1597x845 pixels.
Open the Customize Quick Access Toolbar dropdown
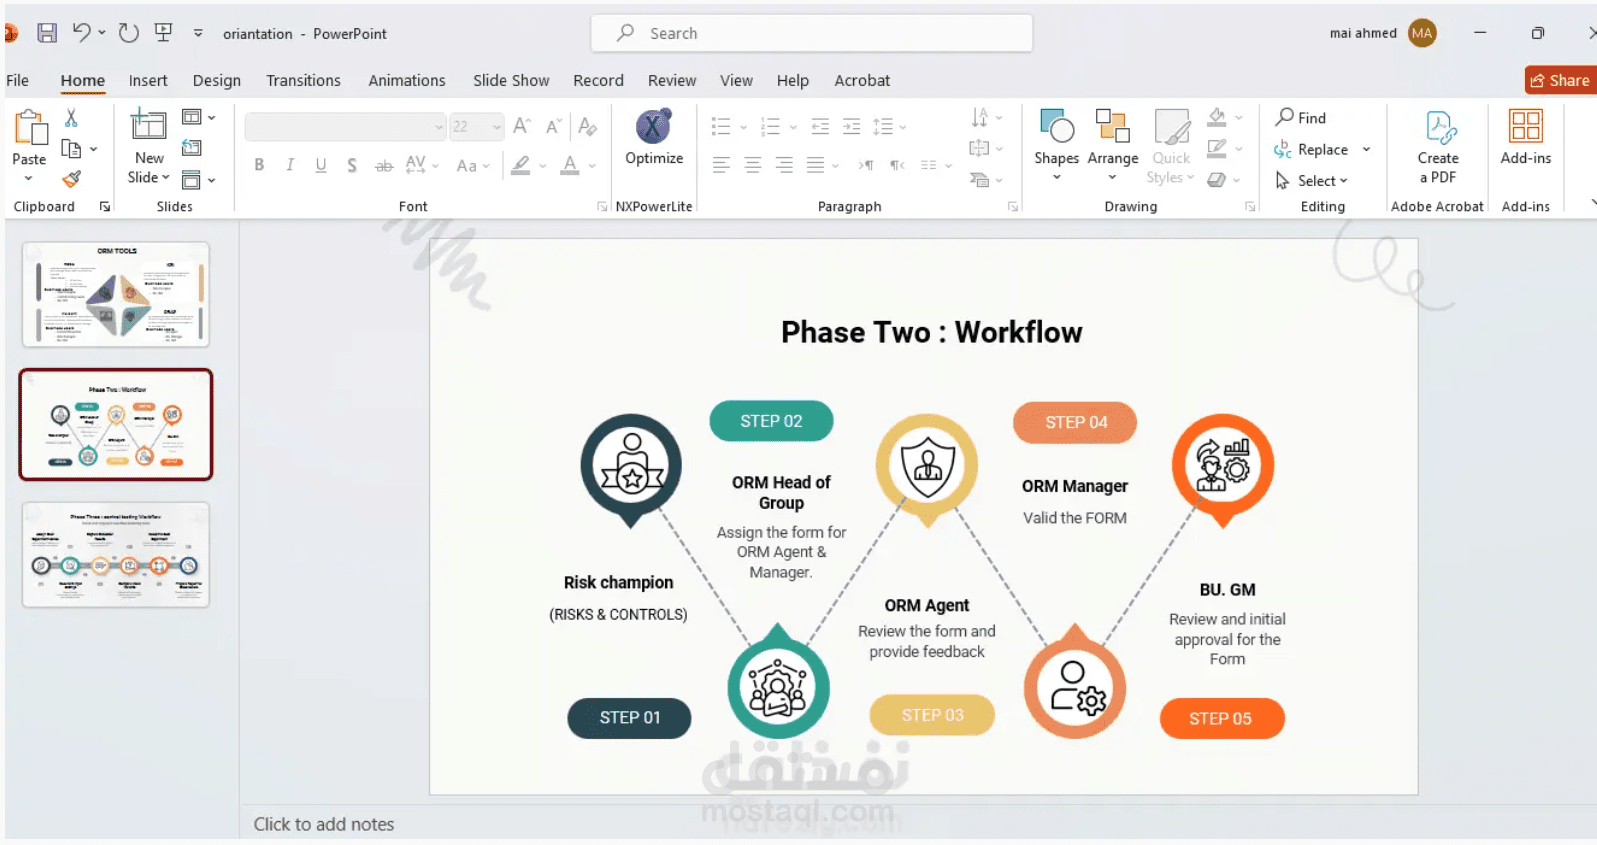(198, 33)
